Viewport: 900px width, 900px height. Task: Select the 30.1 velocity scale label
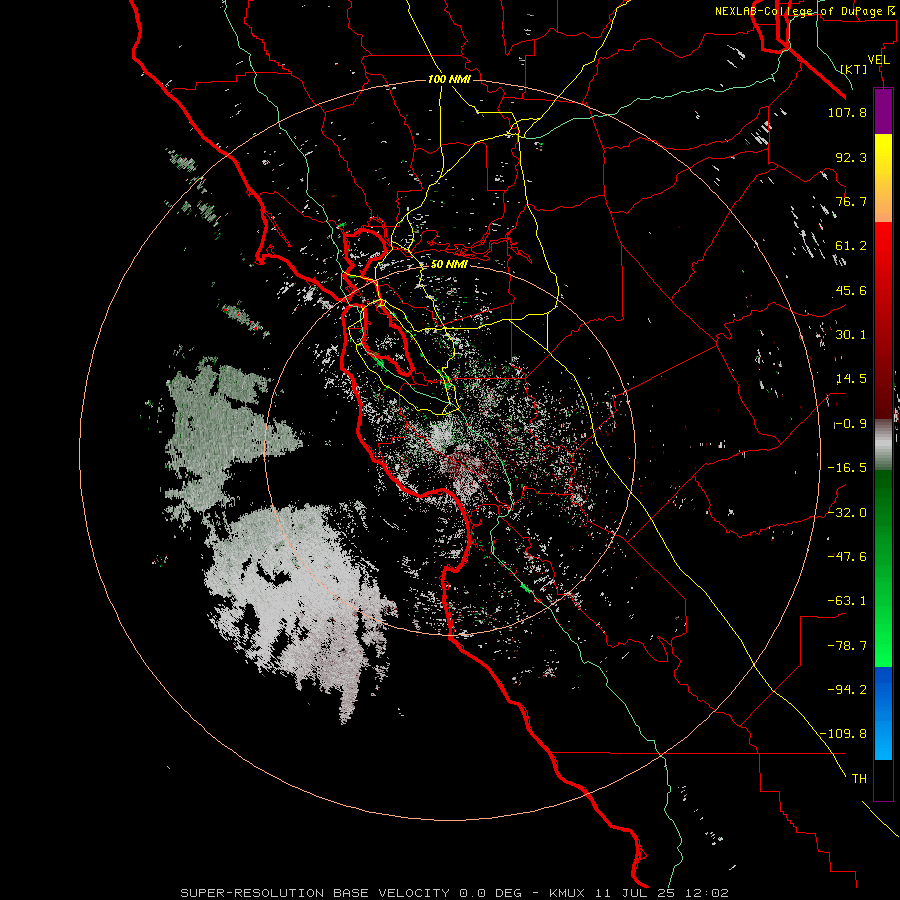click(x=851, y=335)
